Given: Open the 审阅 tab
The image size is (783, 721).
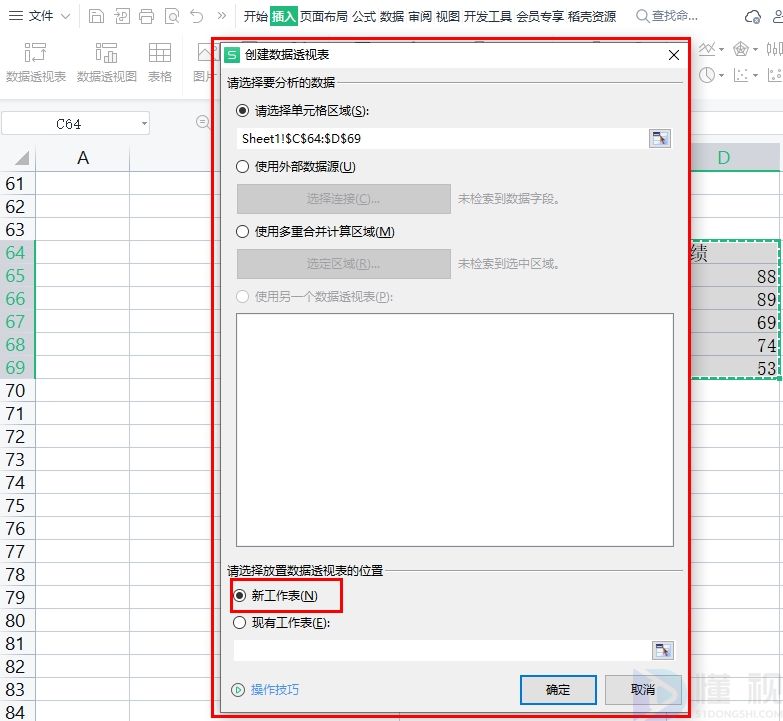Looking at the screenshot, I should 419,16.
